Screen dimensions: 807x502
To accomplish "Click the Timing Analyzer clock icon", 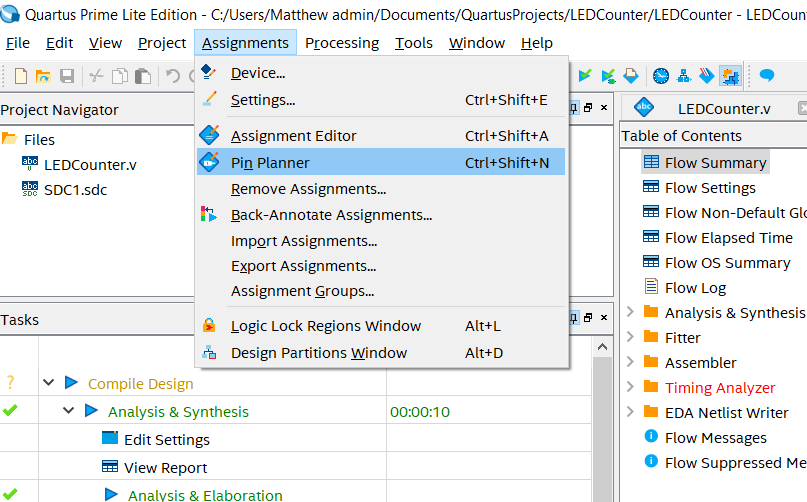I will click(x=661, y=76).
